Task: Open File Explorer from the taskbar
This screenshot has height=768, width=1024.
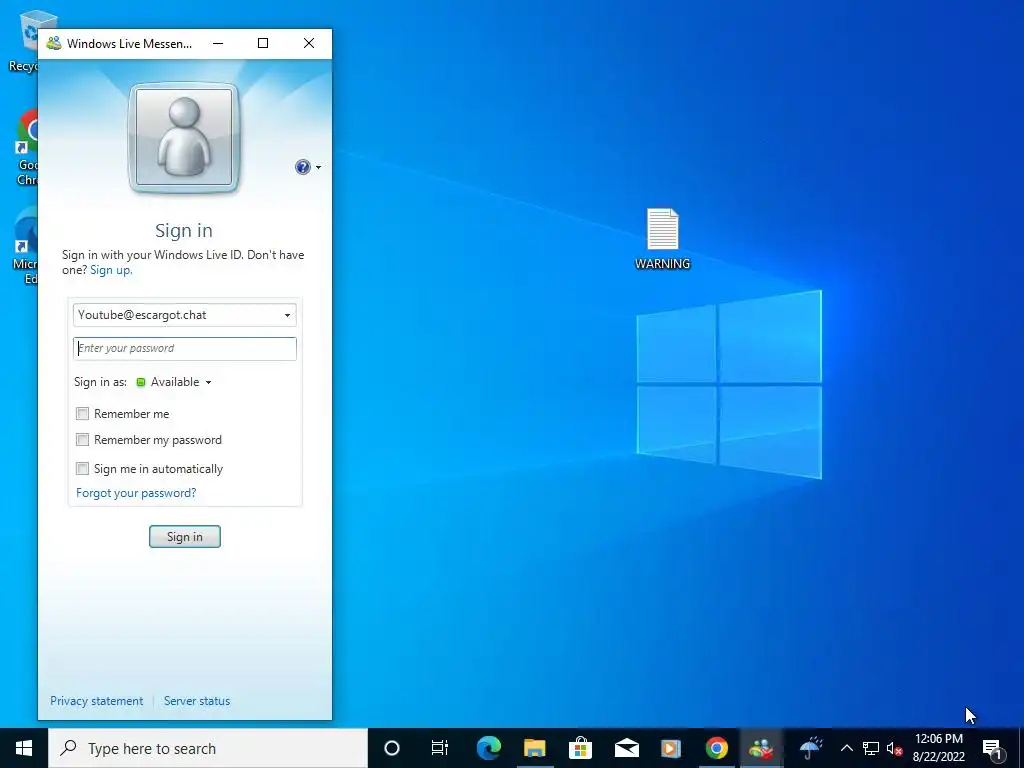Action: 534,748
